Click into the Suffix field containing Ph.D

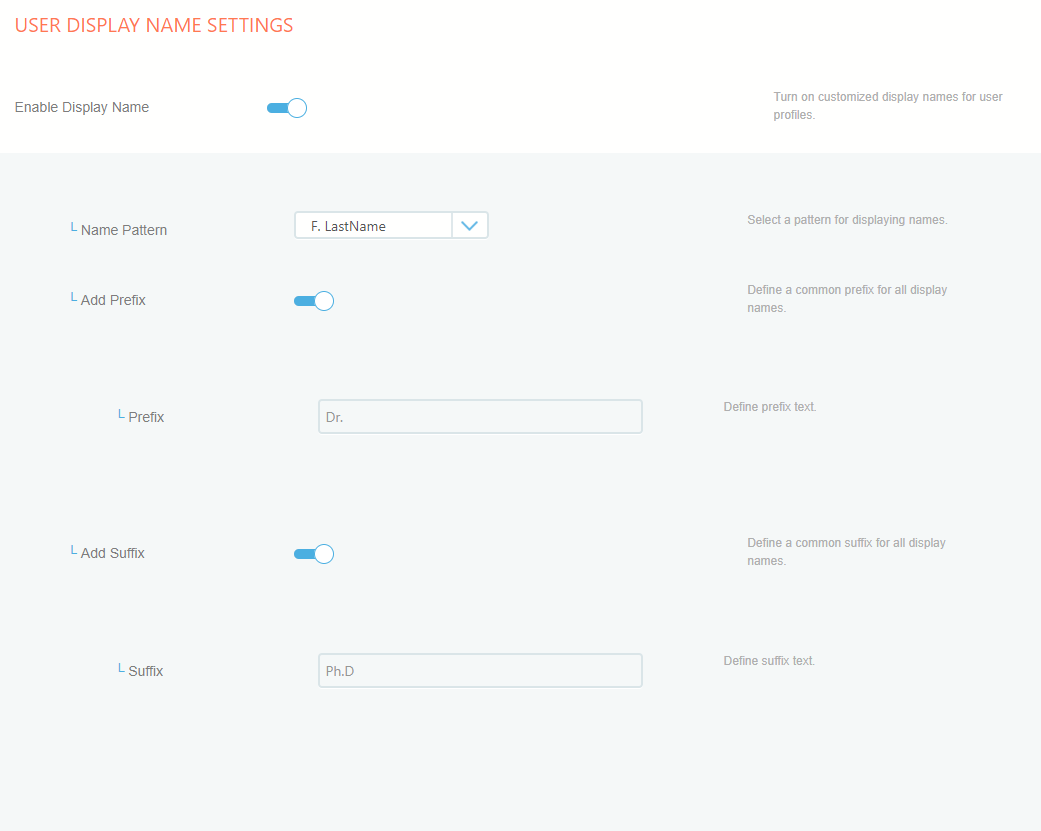click(x=480, y=671)
